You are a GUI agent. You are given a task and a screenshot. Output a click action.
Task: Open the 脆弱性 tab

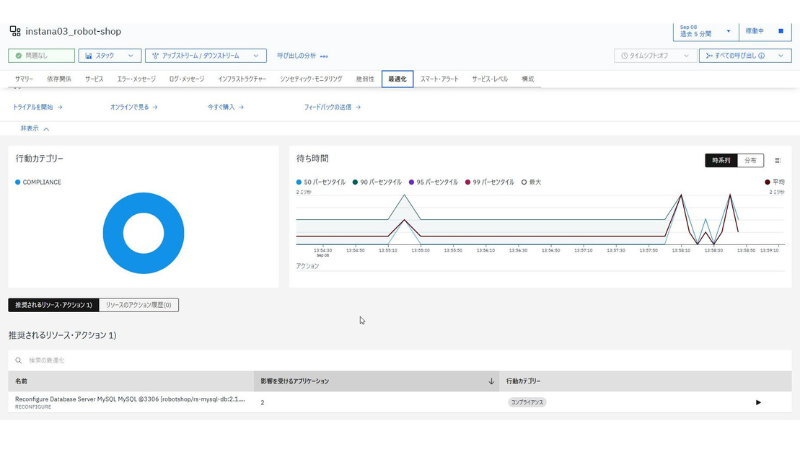click(x=365, y=79)
